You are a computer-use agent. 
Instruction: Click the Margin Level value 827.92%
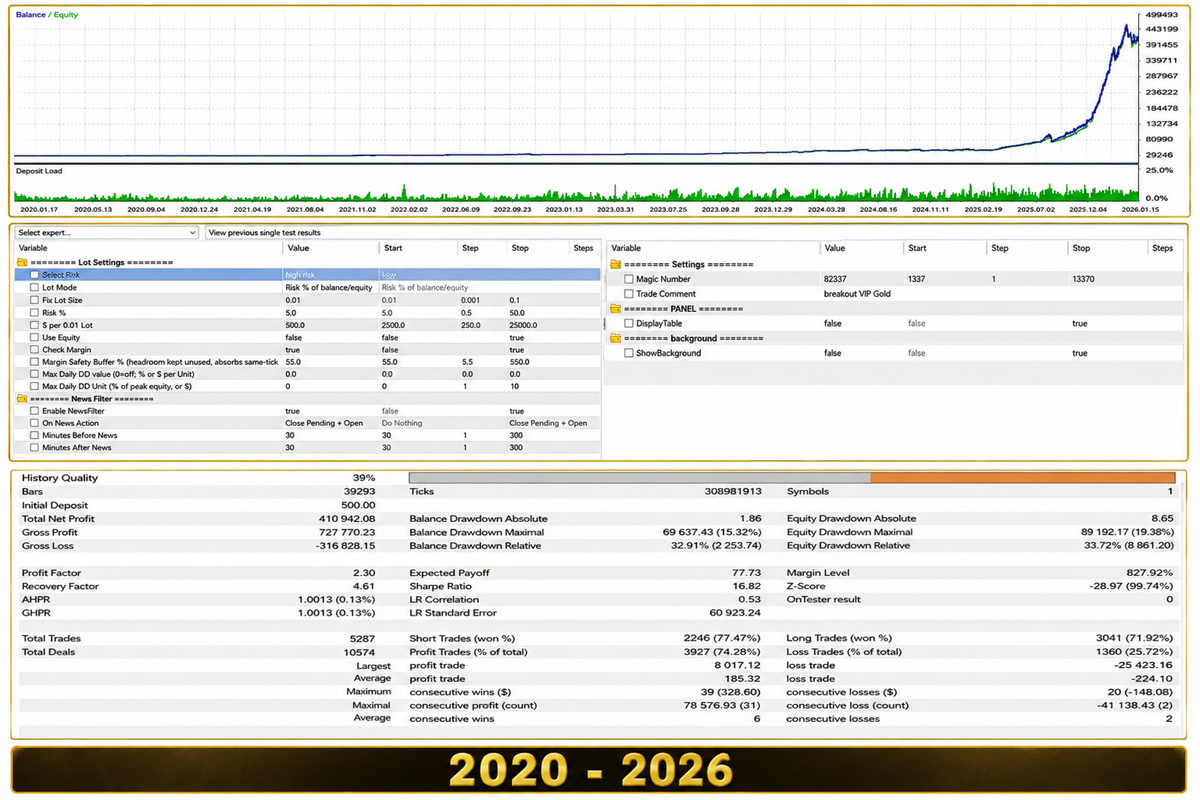pyautogui.click(x=1149, y=573)
